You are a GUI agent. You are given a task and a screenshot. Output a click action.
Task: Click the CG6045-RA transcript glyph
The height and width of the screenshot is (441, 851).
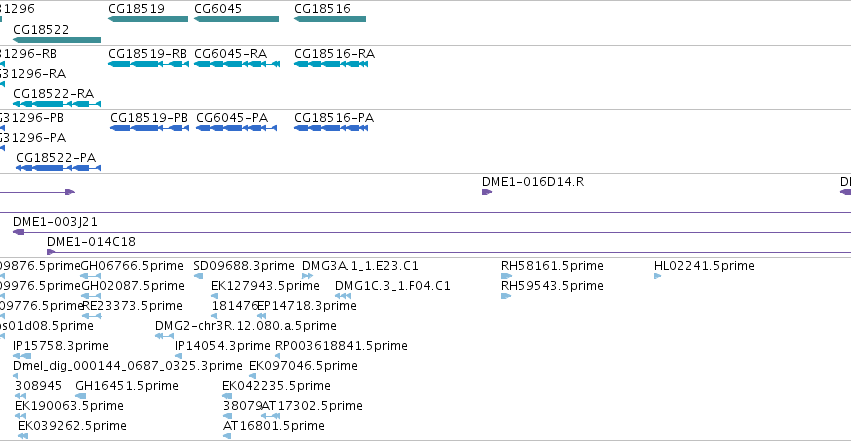pos(237,64)
